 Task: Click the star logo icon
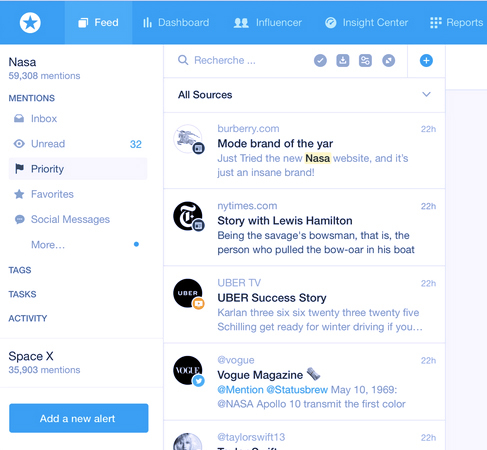[30, 23]
